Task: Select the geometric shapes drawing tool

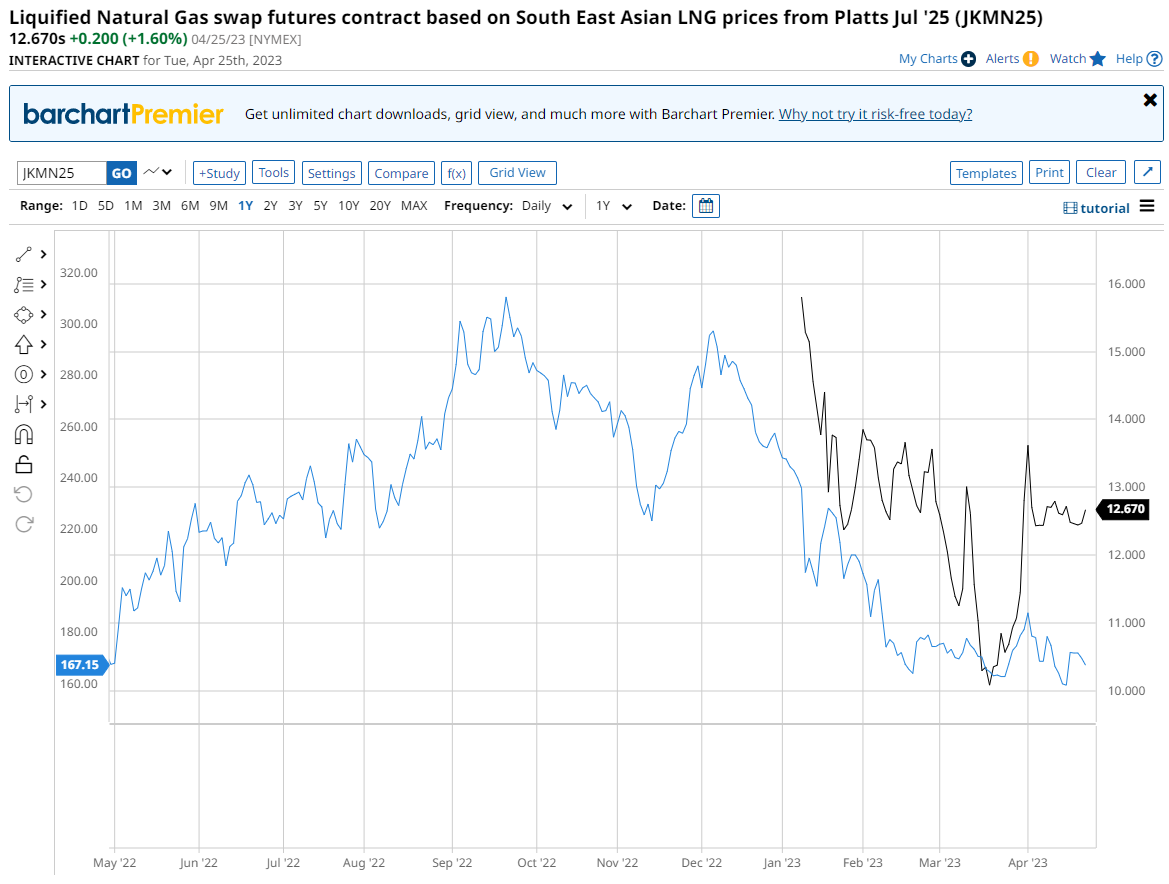Action: coord(24,314)
